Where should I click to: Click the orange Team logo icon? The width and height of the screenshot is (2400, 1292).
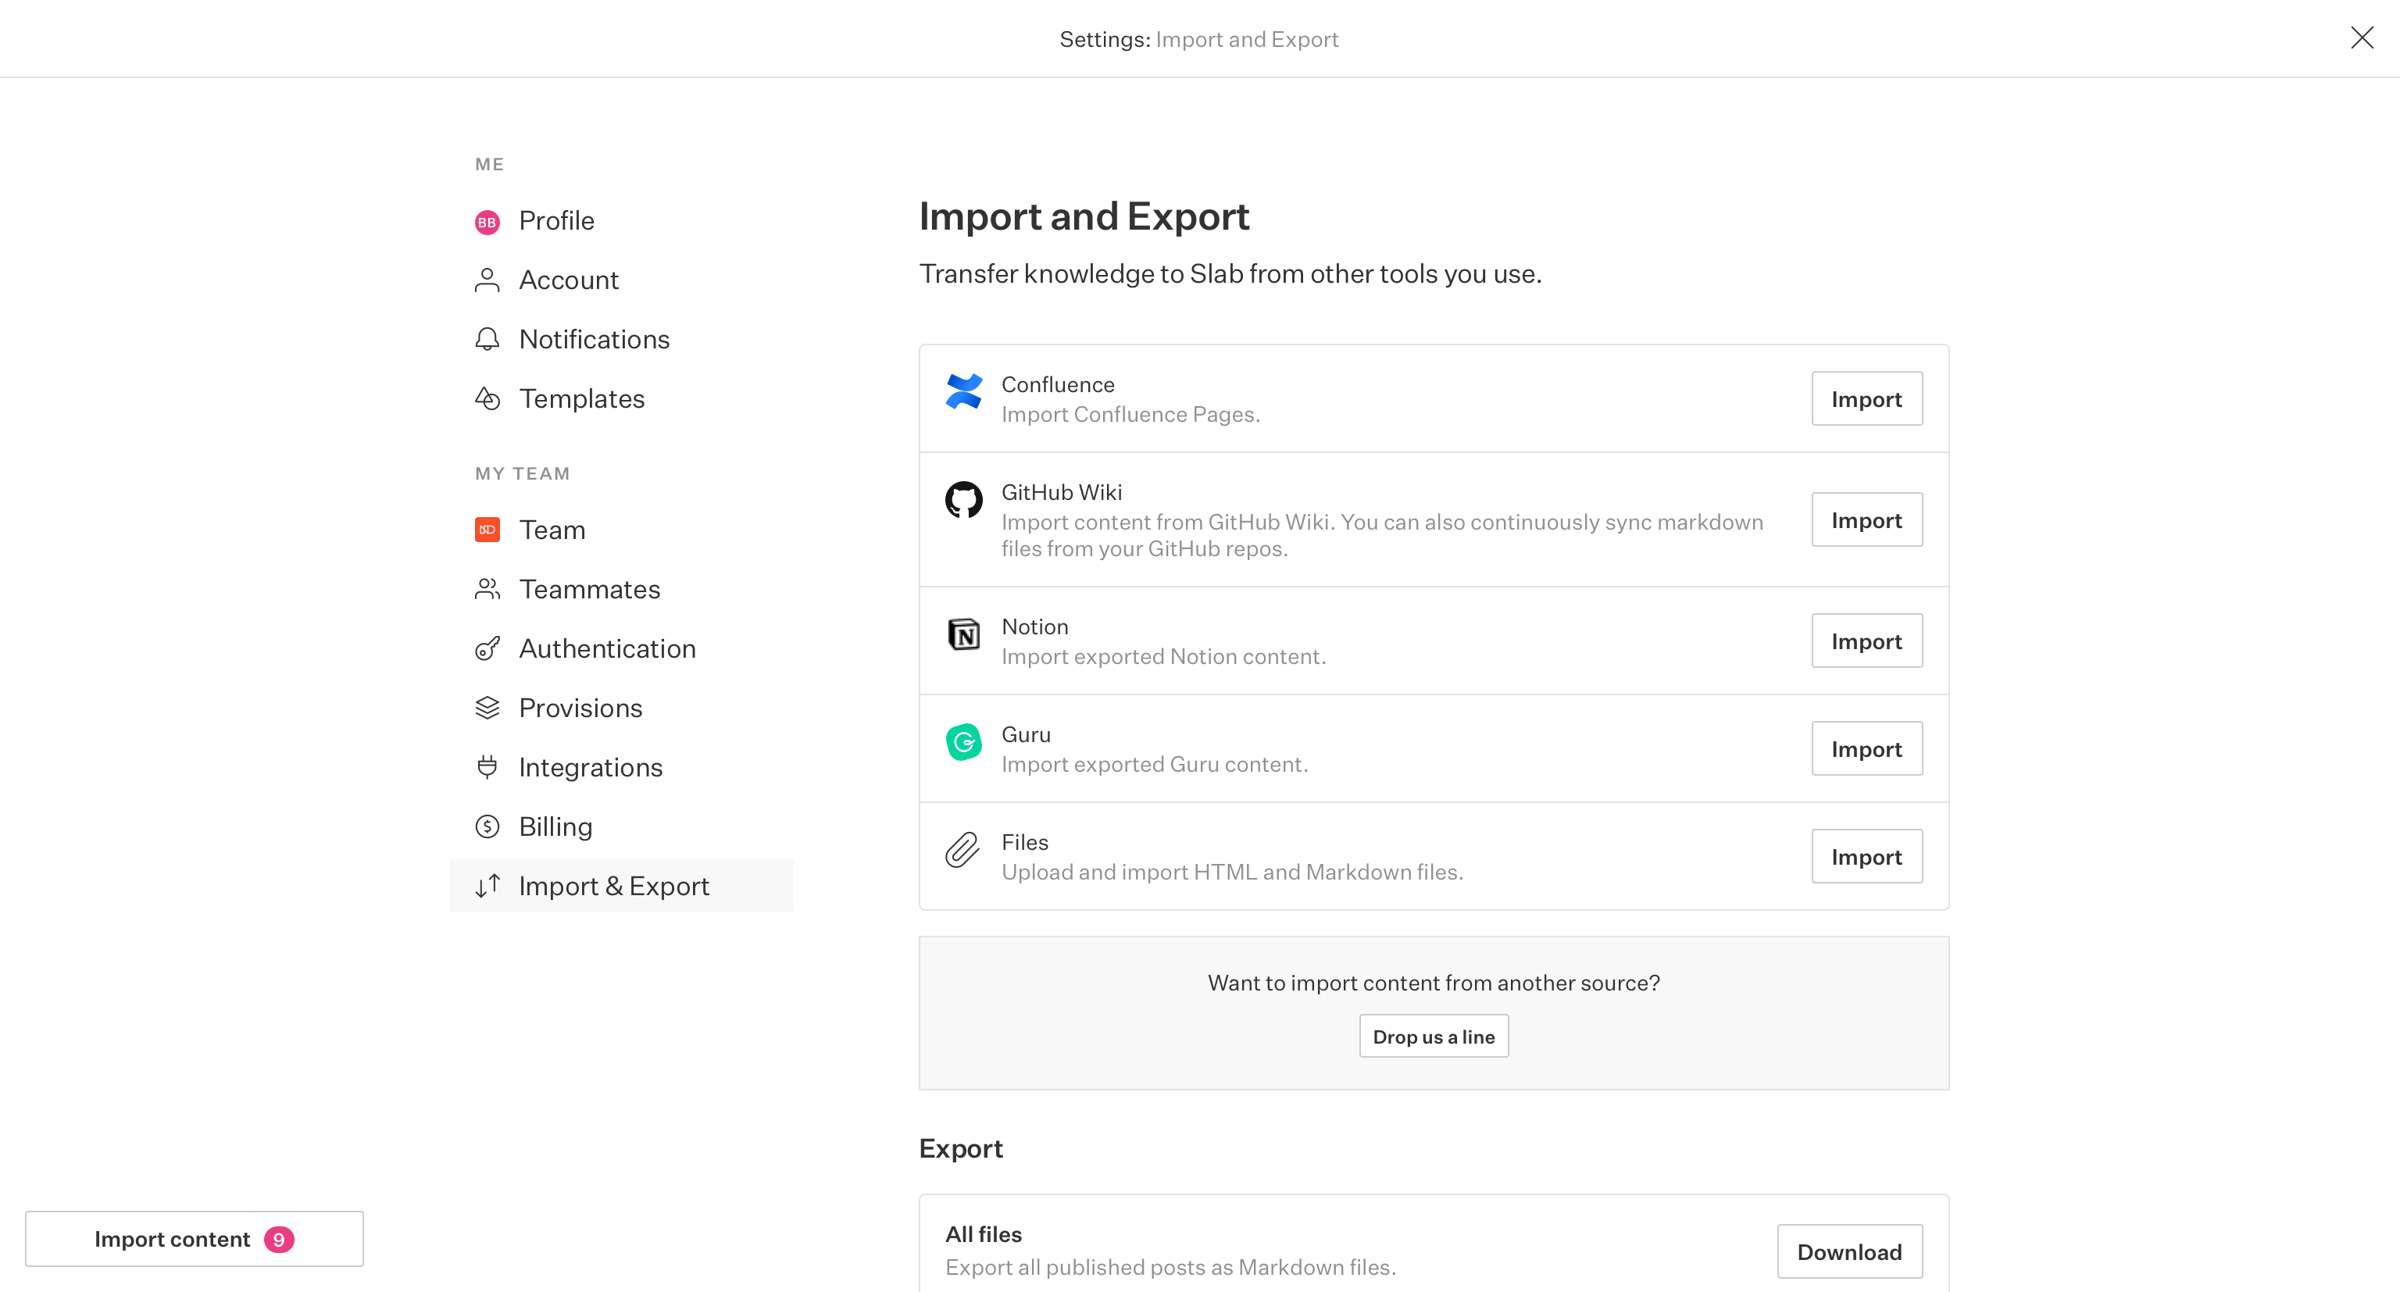click(487, 529)
